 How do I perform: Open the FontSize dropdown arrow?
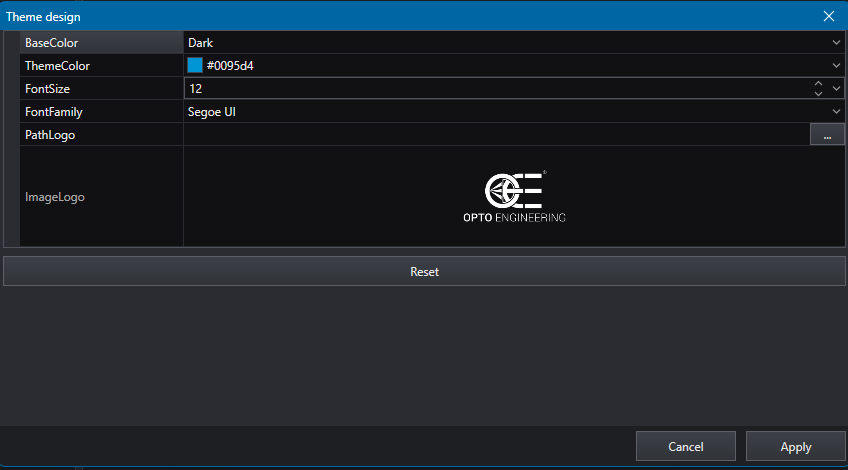coord(836,89)
